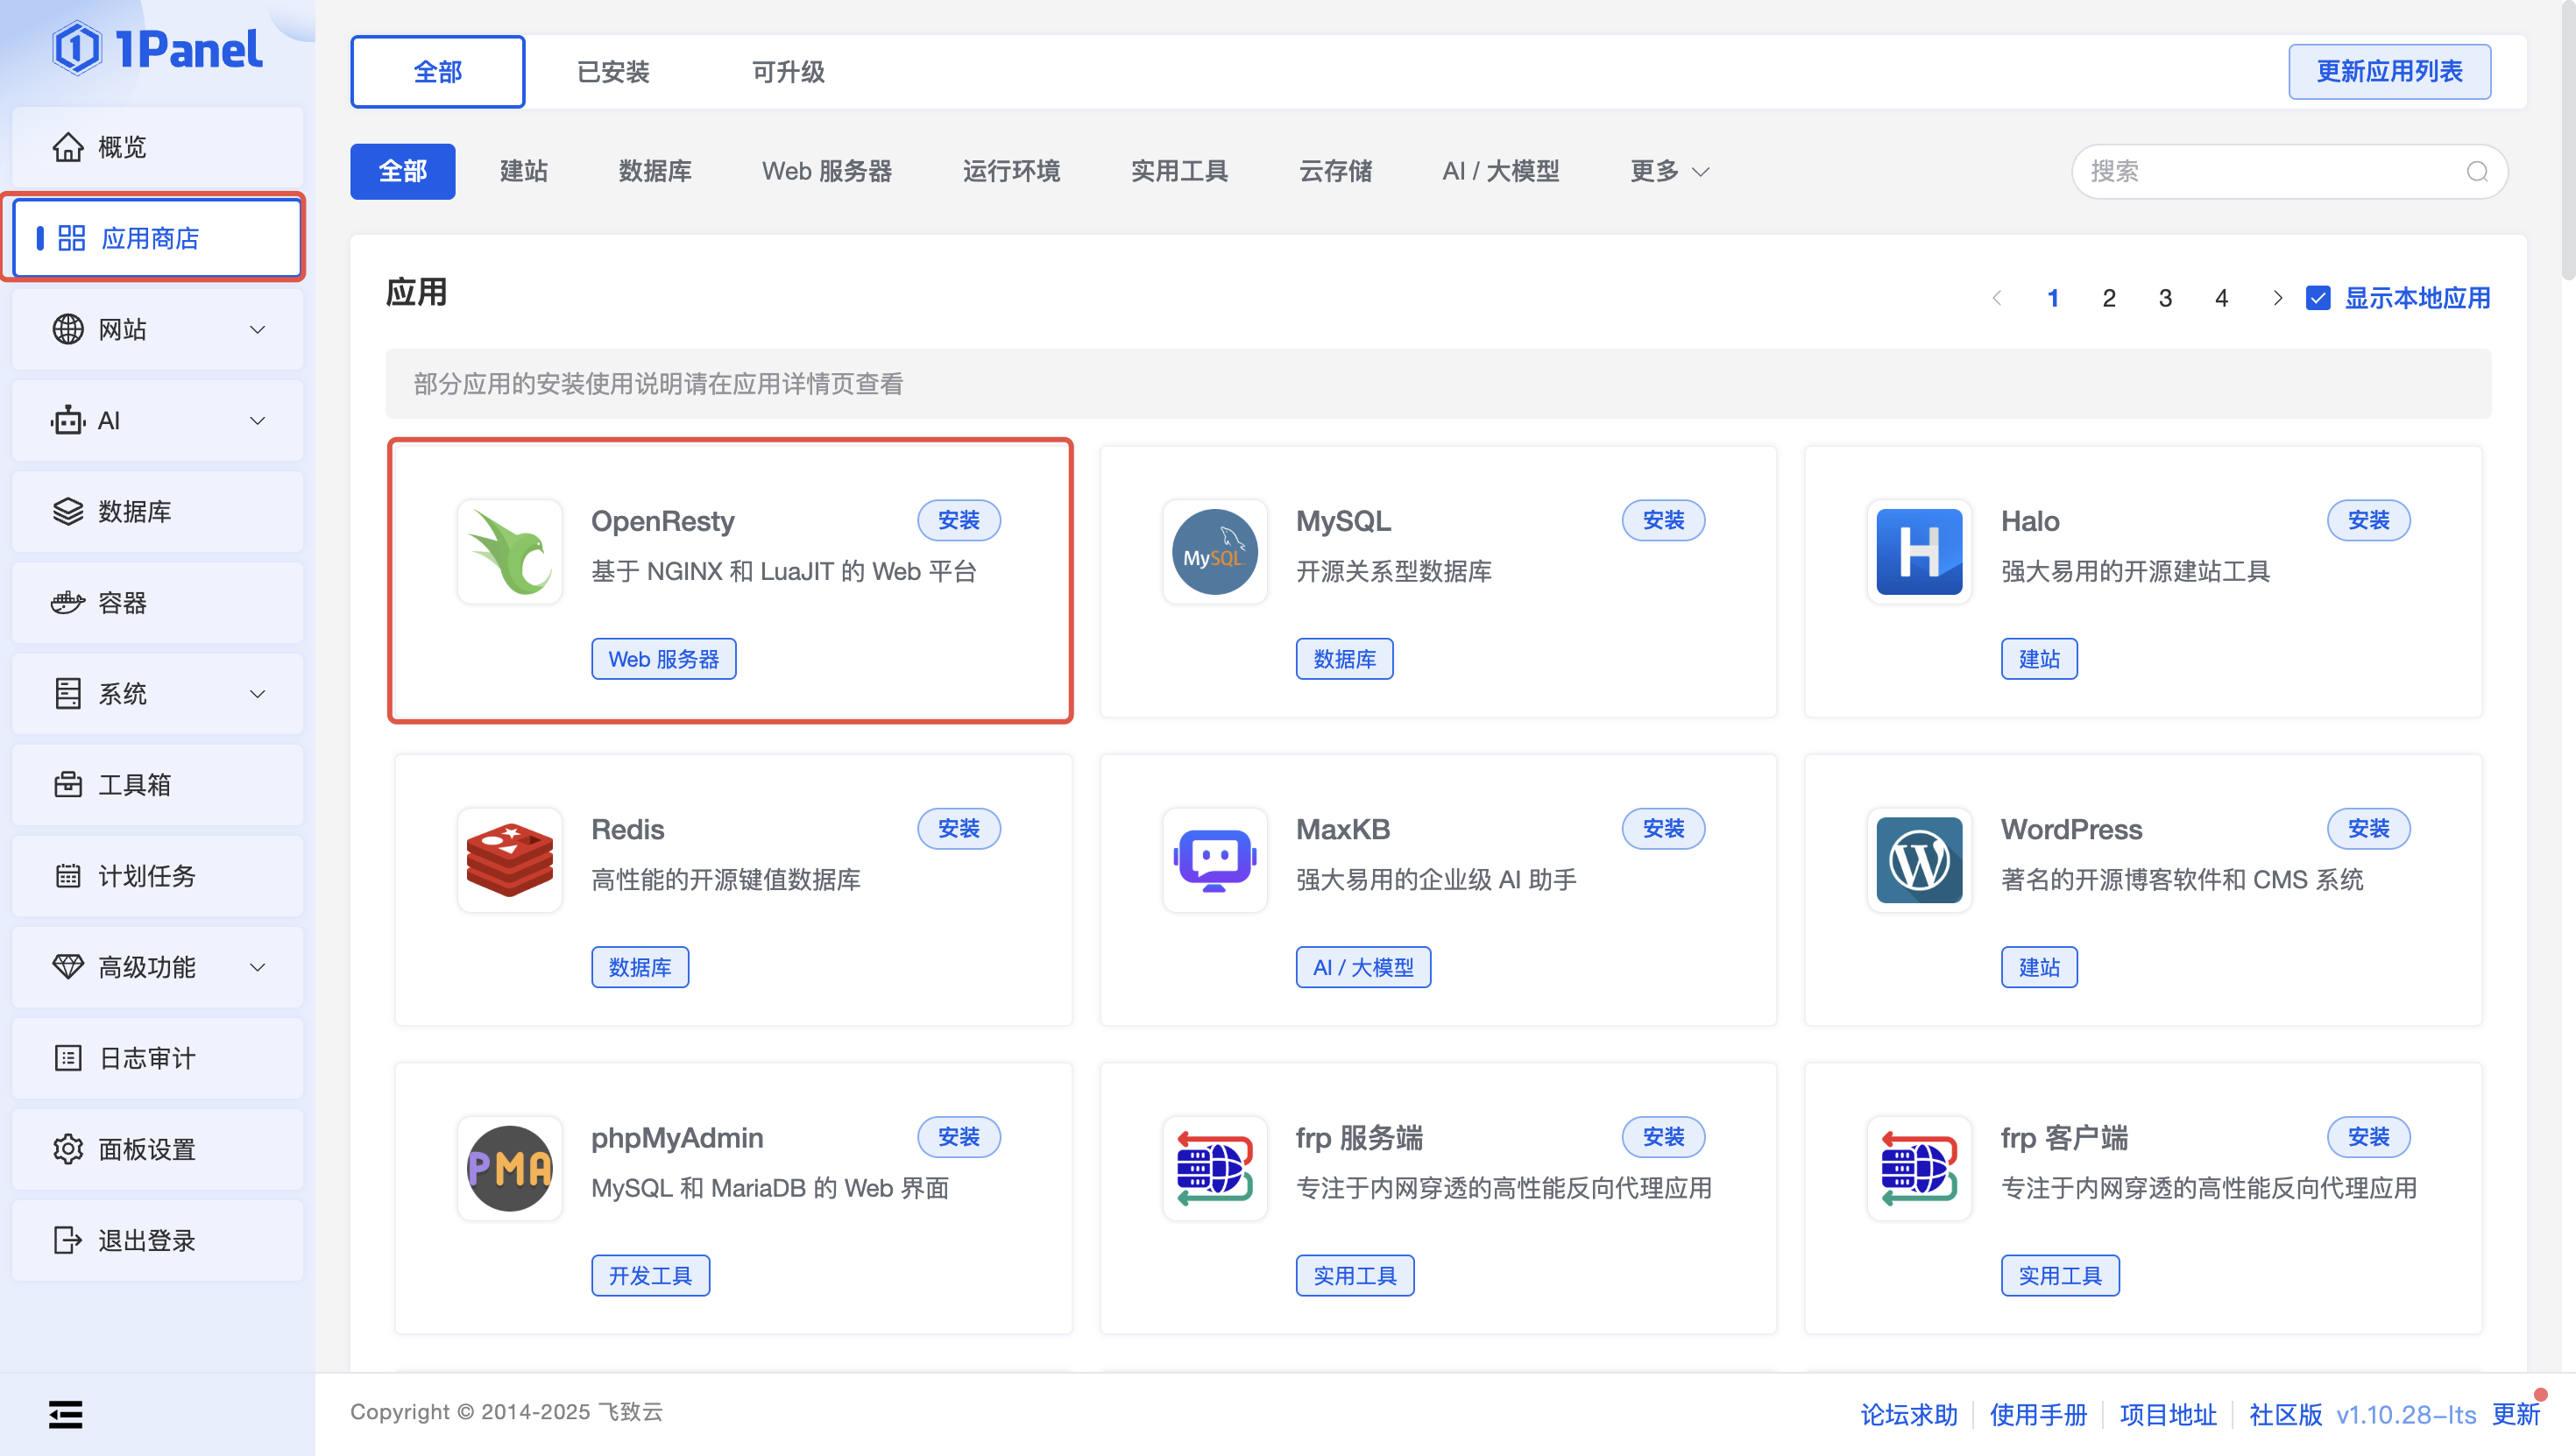This screenshot has height=1456, width=2576.
Task: Expand the 网站 sidebar submenu chevron
Action: tap(257, 329)
